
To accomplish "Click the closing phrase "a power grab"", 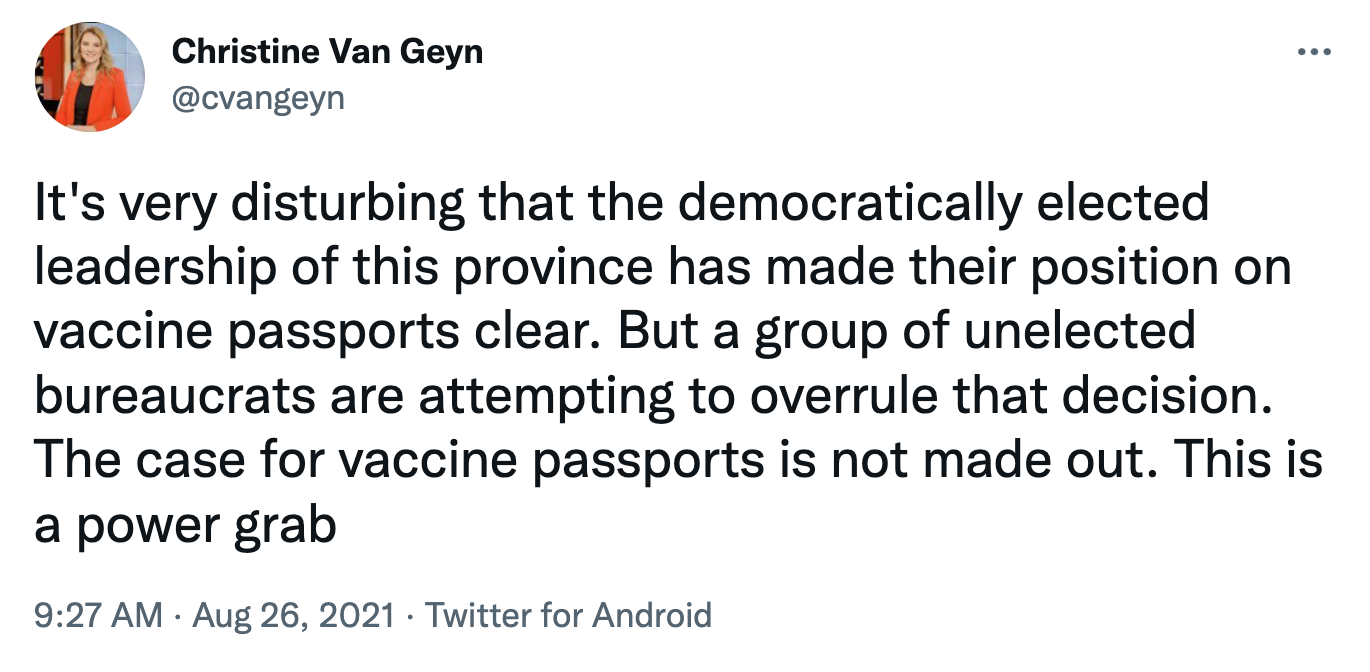I will [185, 524].
